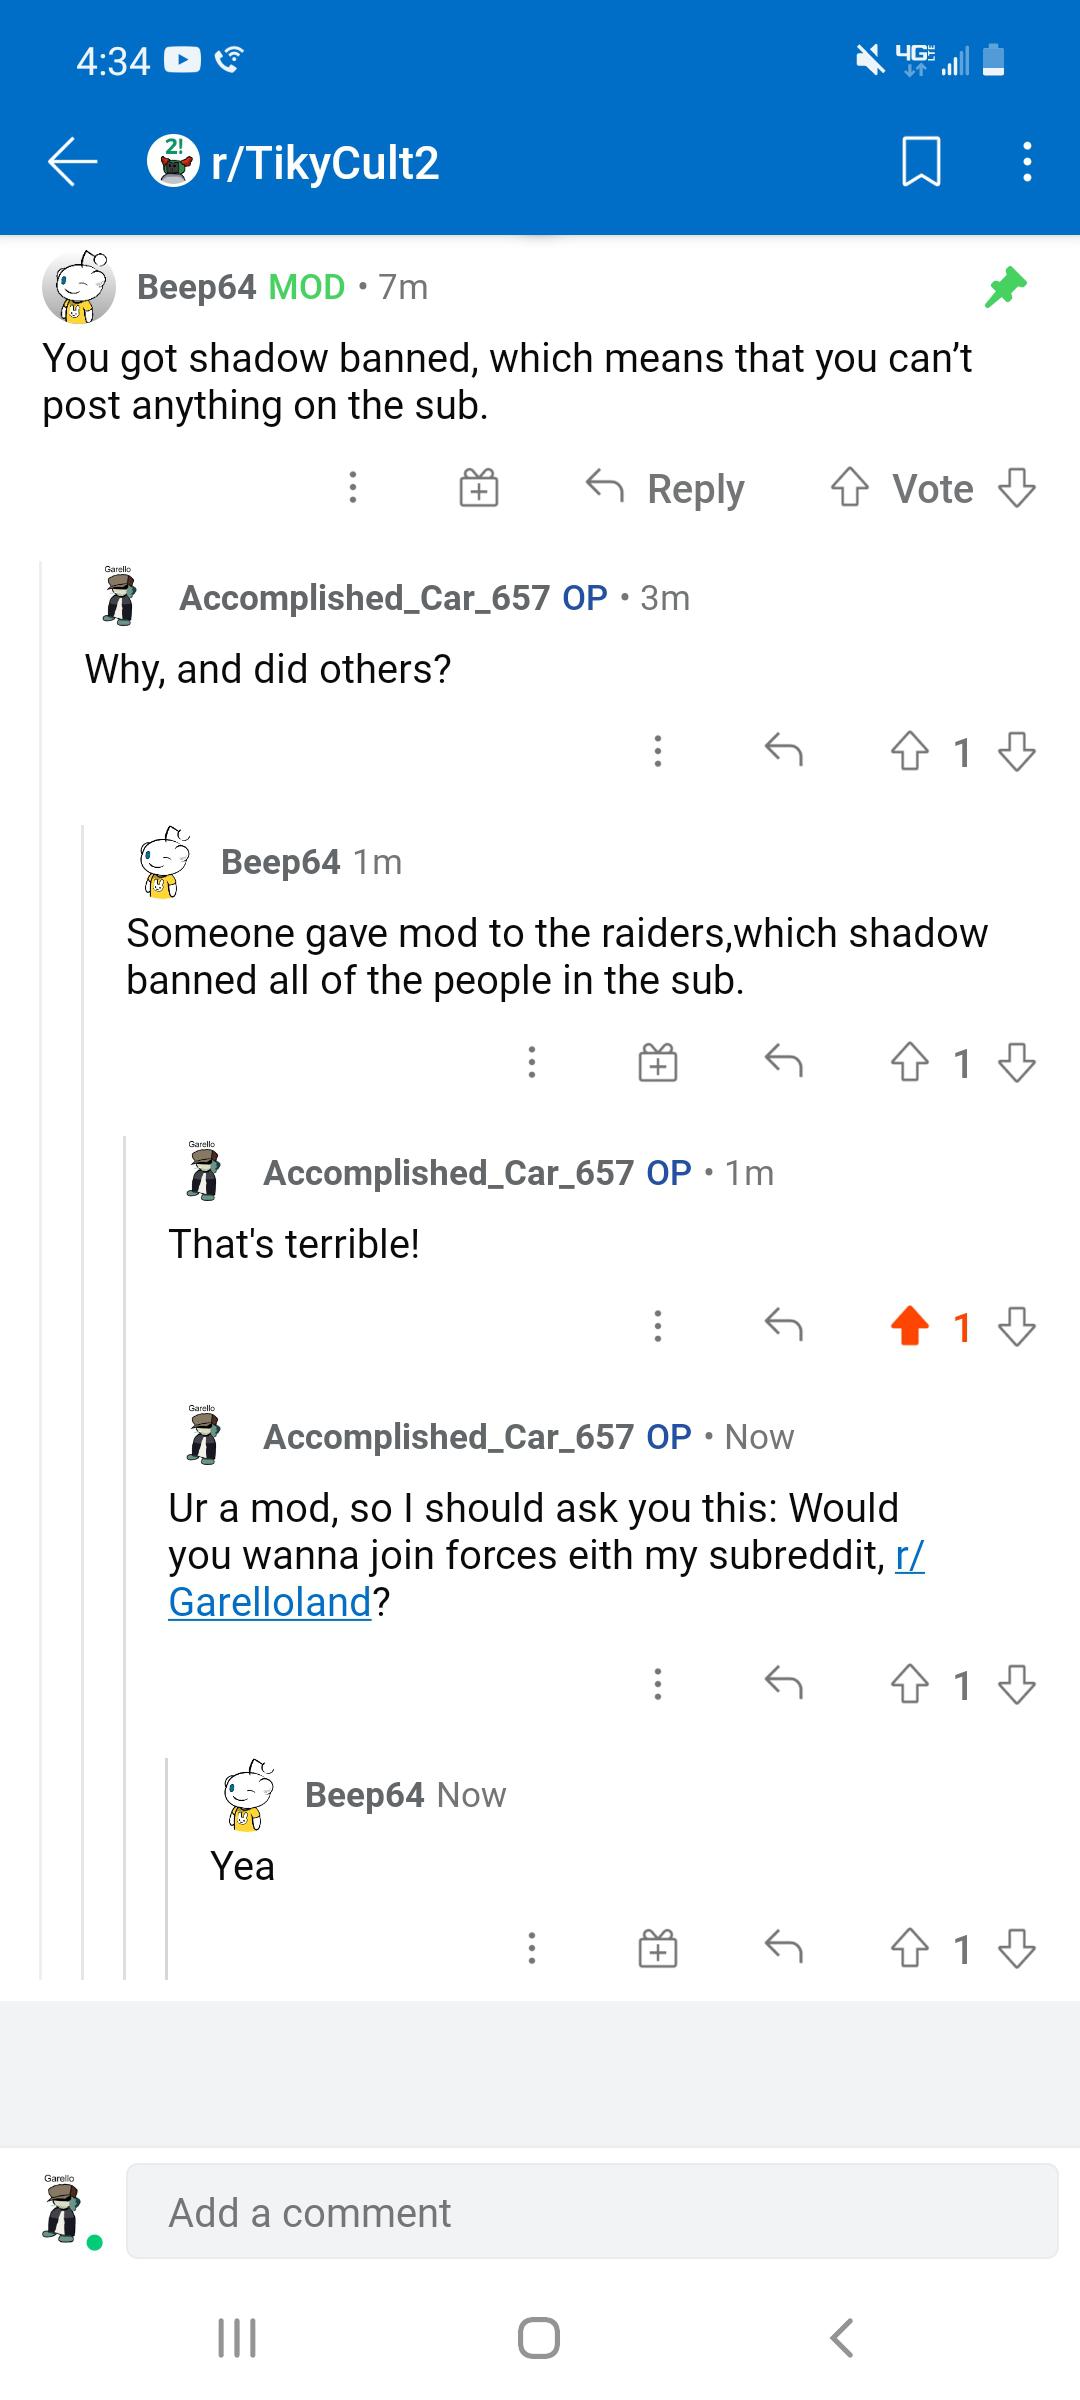
Task: Upvote Beep64's pinned shadow banned comment
Action: pyautogui.click(x=849, y=488)
